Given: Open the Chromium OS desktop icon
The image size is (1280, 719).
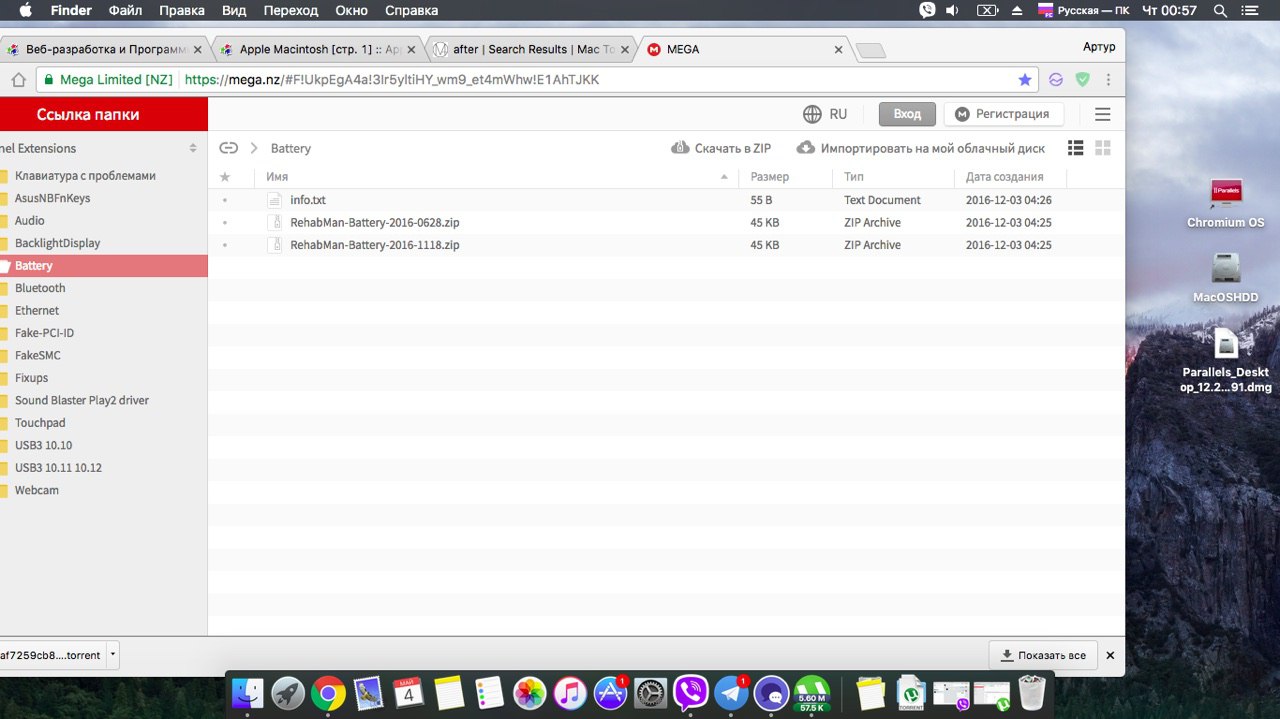Looking at the screenshot, I should tap(1226, 203).
